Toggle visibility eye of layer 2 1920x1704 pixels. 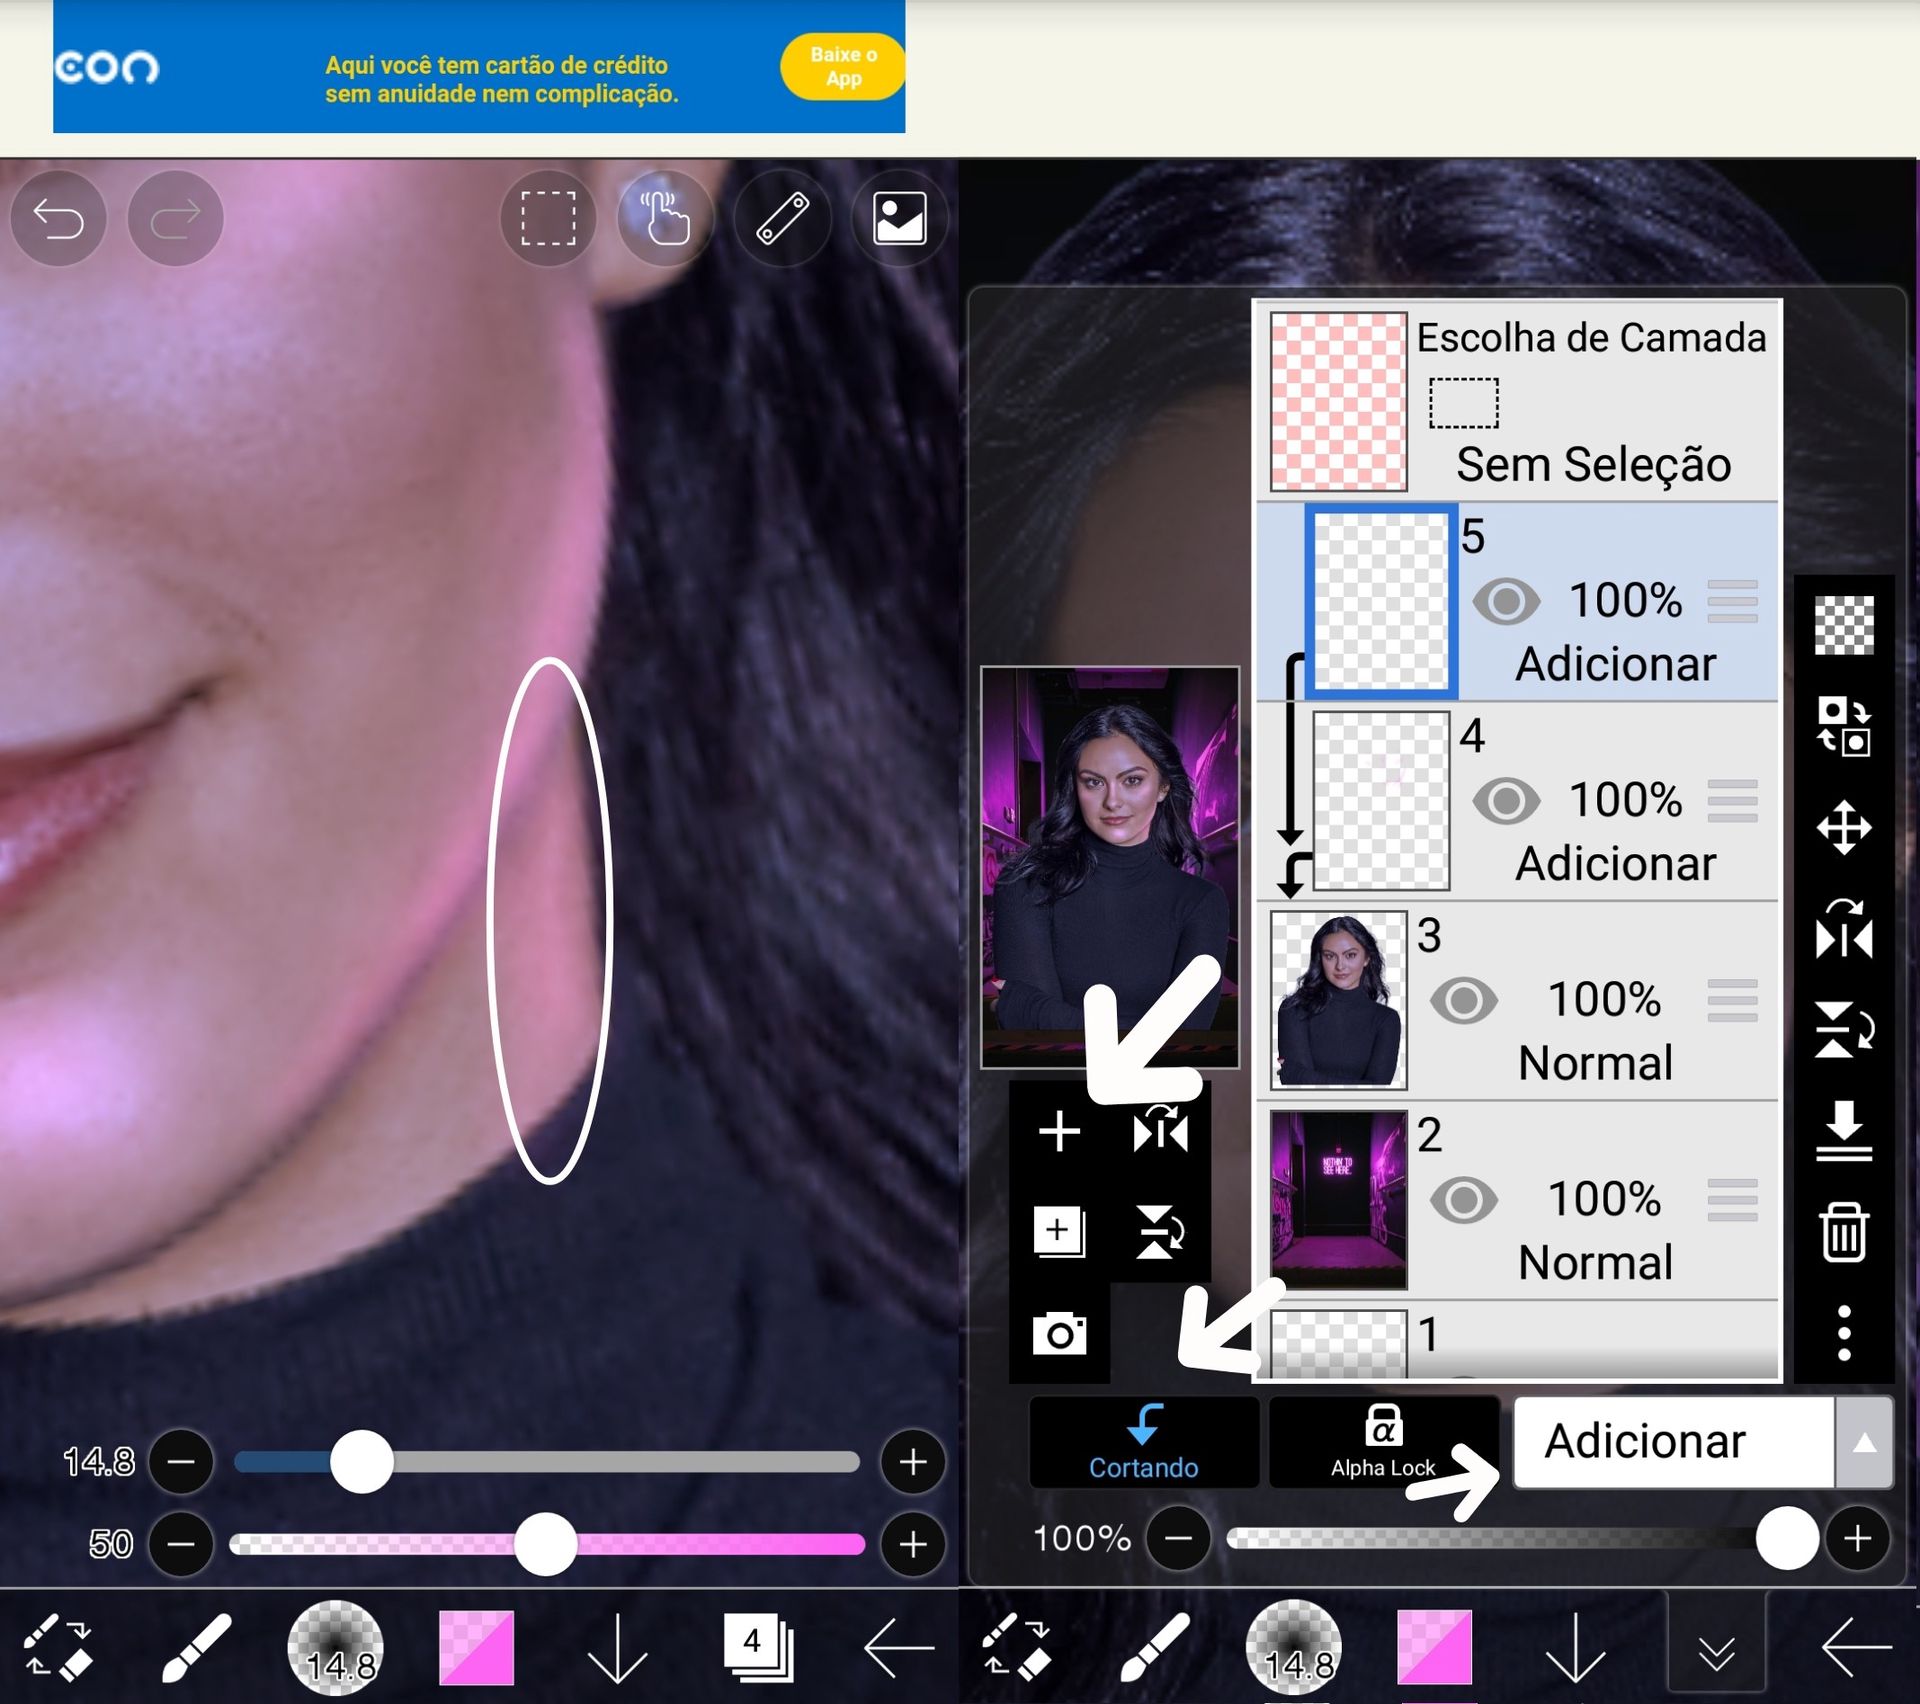point(1463,1201)
